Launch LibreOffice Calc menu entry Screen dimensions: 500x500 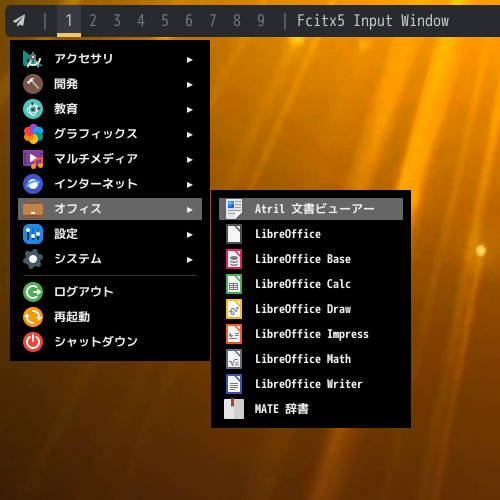pos(311,284)
